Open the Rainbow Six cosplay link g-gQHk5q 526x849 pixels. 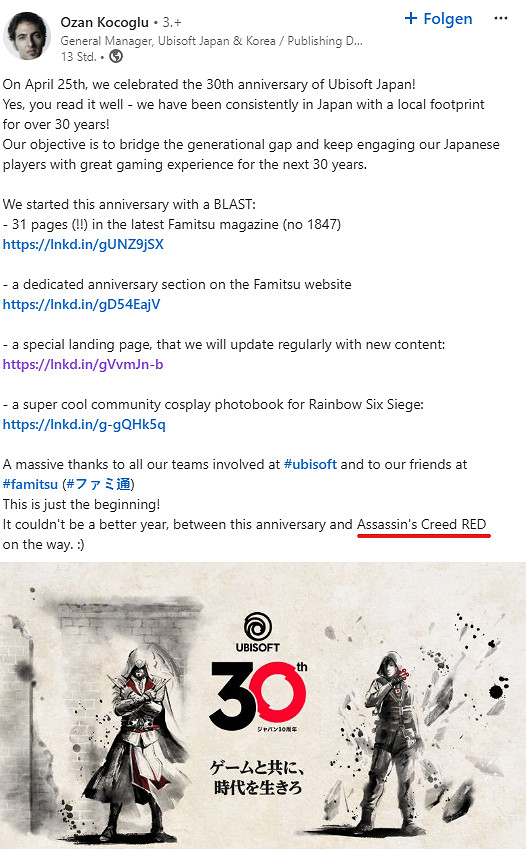(x=84, y=424)
